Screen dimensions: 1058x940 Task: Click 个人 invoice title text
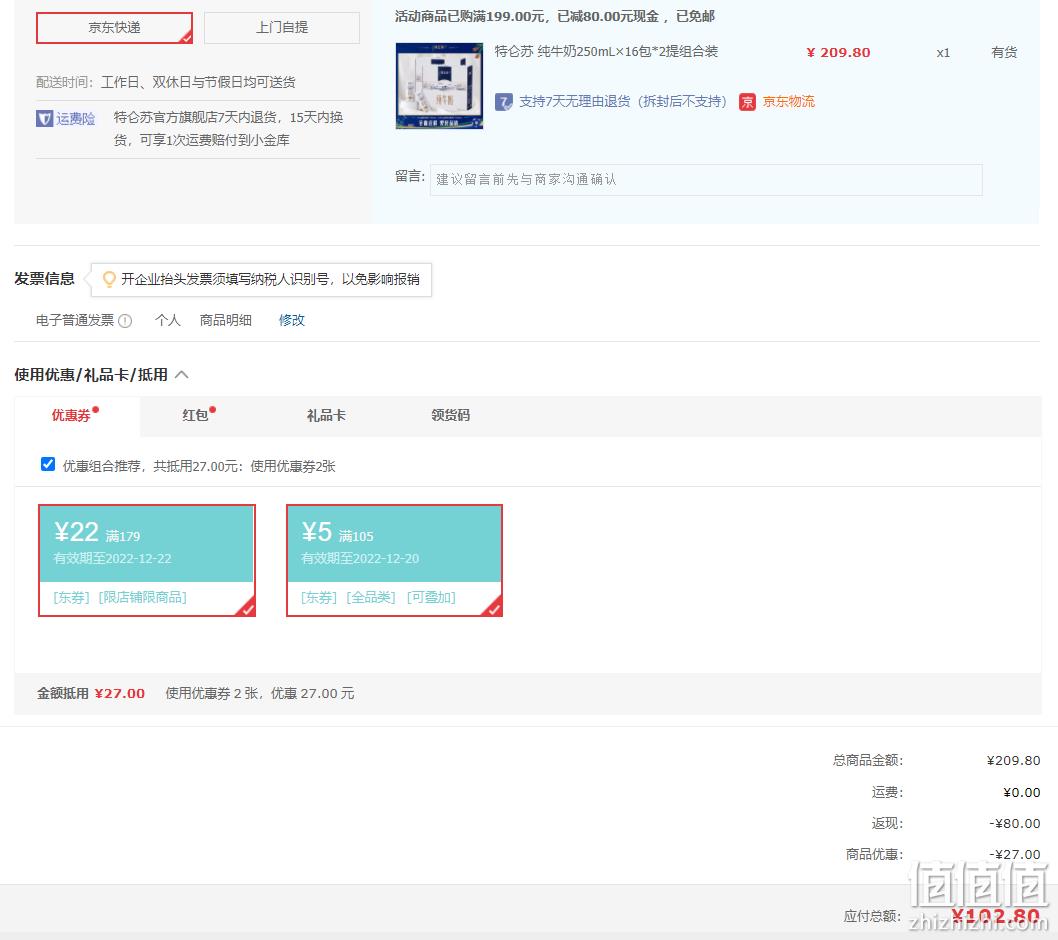(x=167, y=320)
